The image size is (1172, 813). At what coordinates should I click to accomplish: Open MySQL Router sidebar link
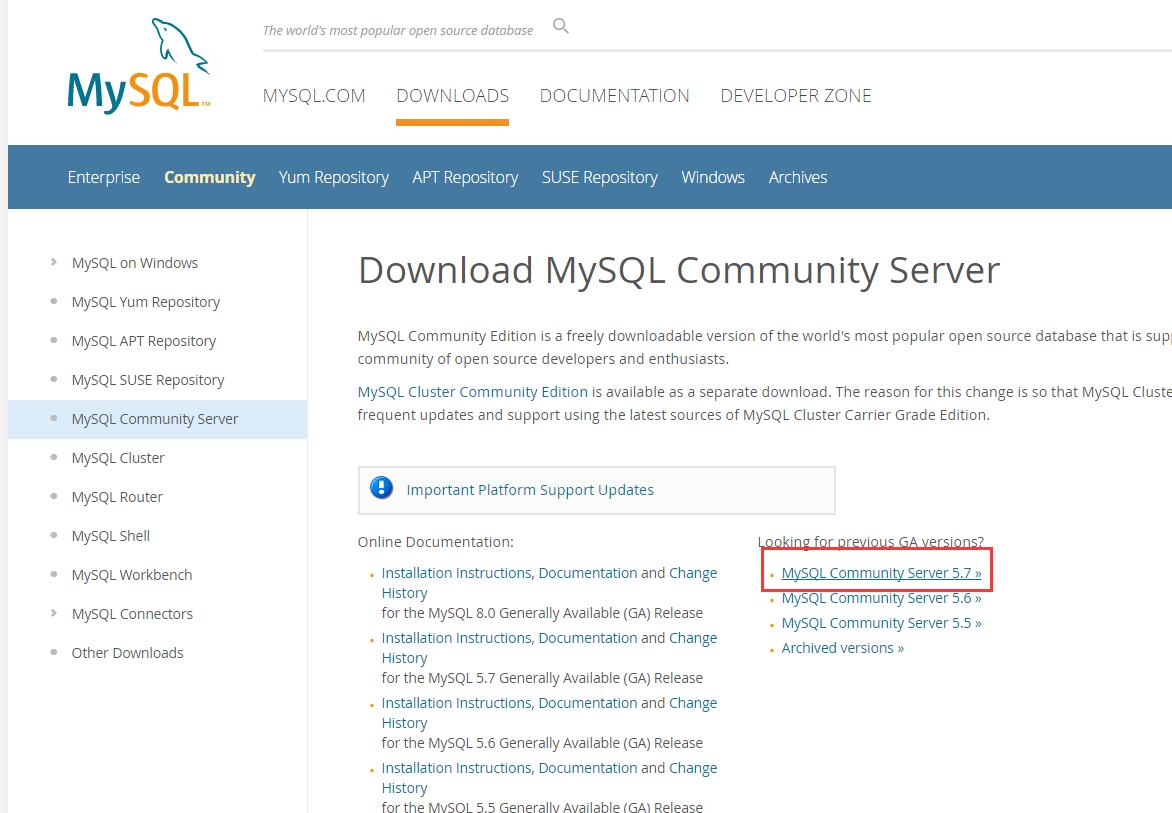coord(117,497)
